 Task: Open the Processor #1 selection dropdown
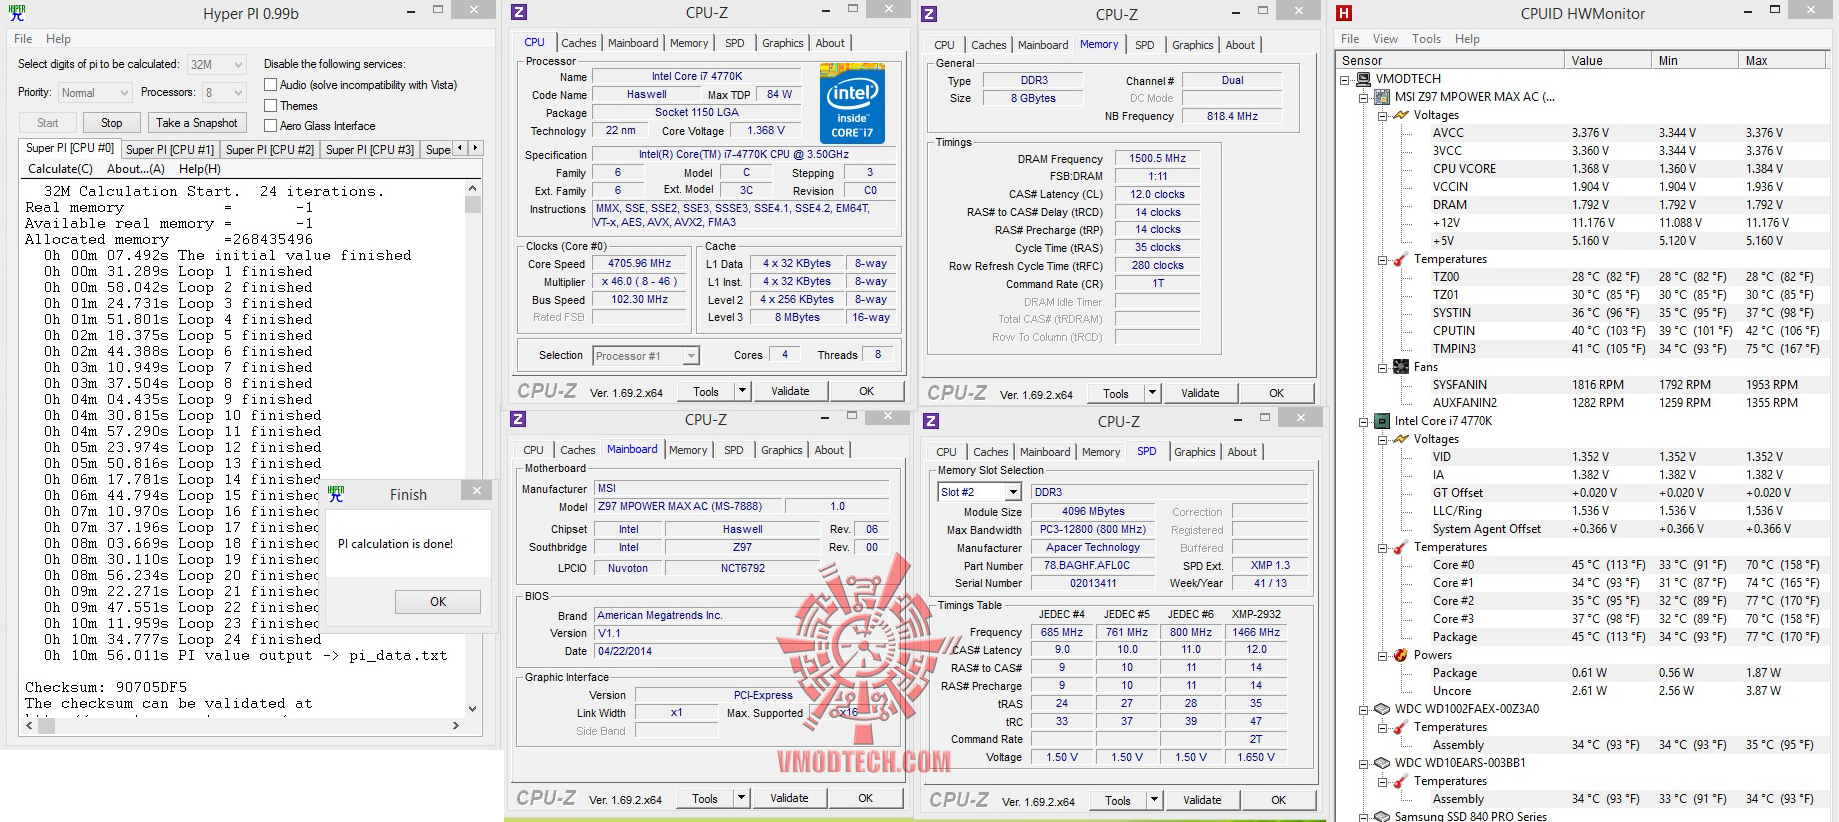[690, 356]
